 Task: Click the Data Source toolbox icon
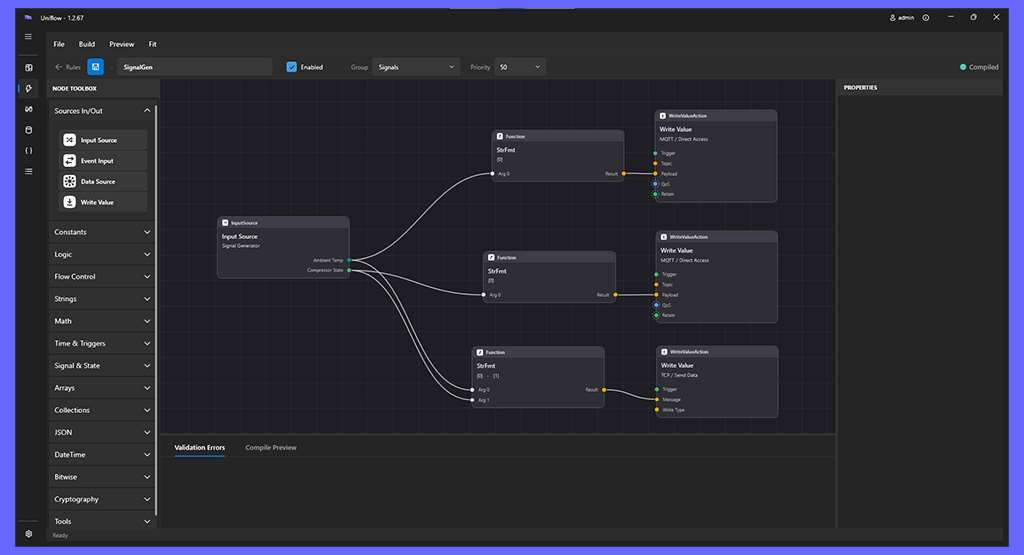click(69, 182)
